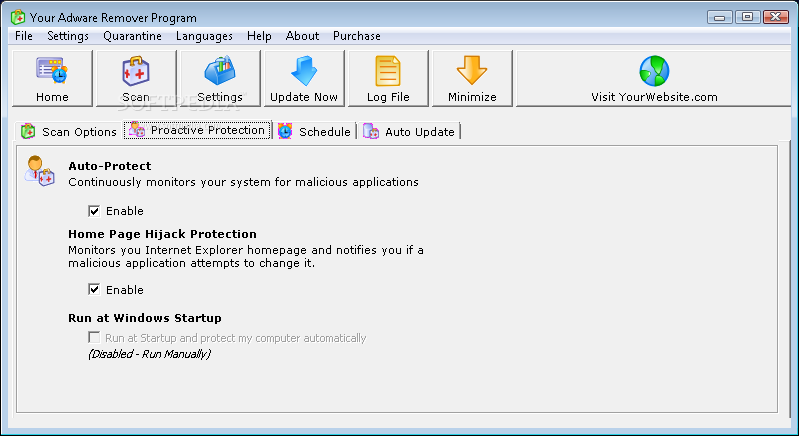Uncheck Home Page Hijack Protection Enable checkbox
This screenshot has height=436, width=799.
pos(94,290)
